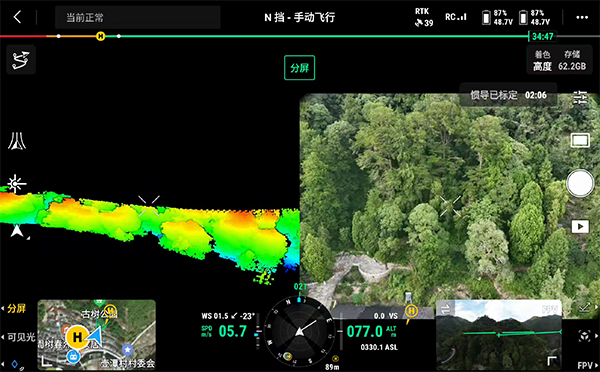Tap the white shutter capture button
This screenshot has width=600, height=372.
coord(580,183)
